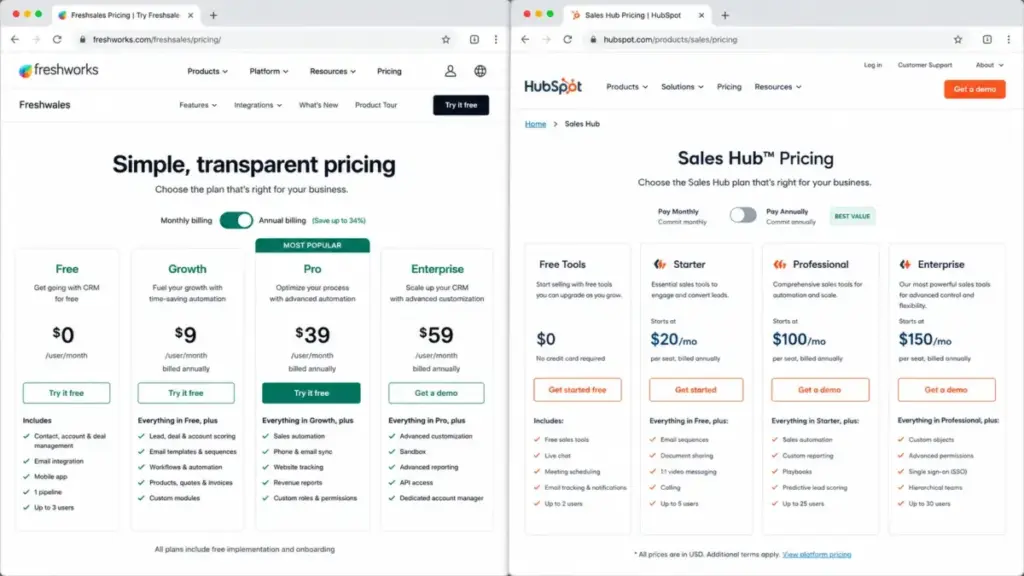
Task: Click back arrow in Freshsales browser window
Action: point(15,39)
